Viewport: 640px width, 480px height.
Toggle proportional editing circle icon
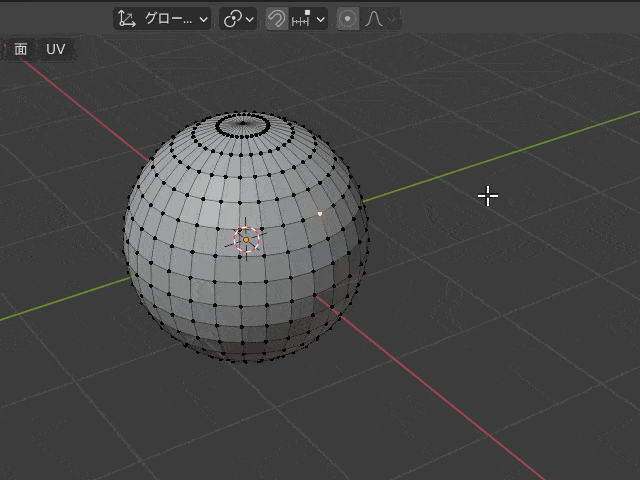coord(348,19)
